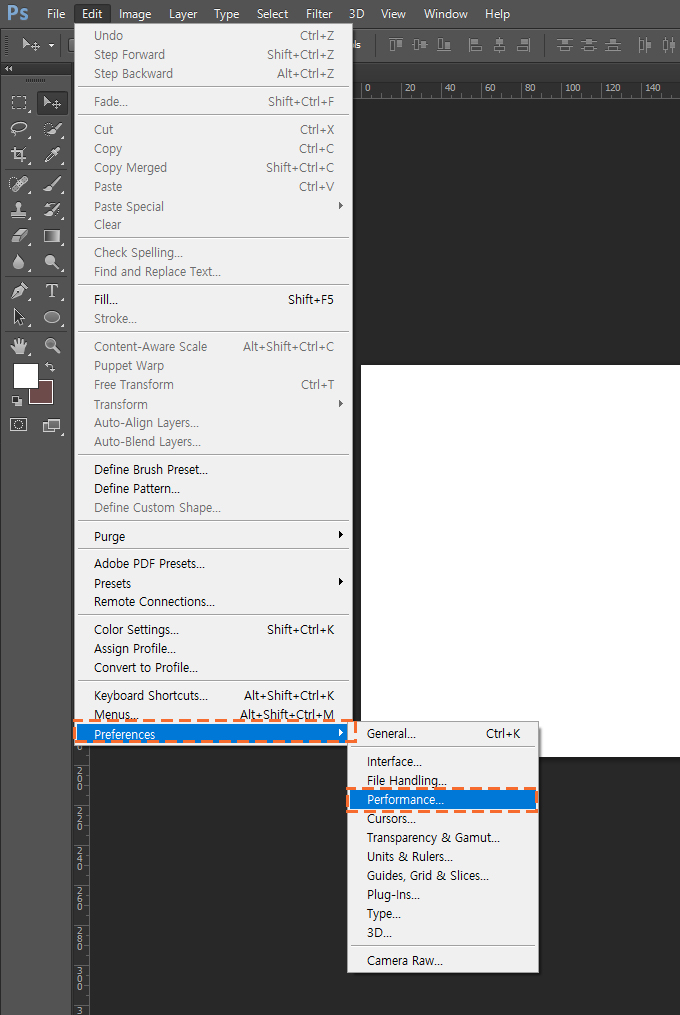Reset to default foreground and background colors

click(17, 401)
